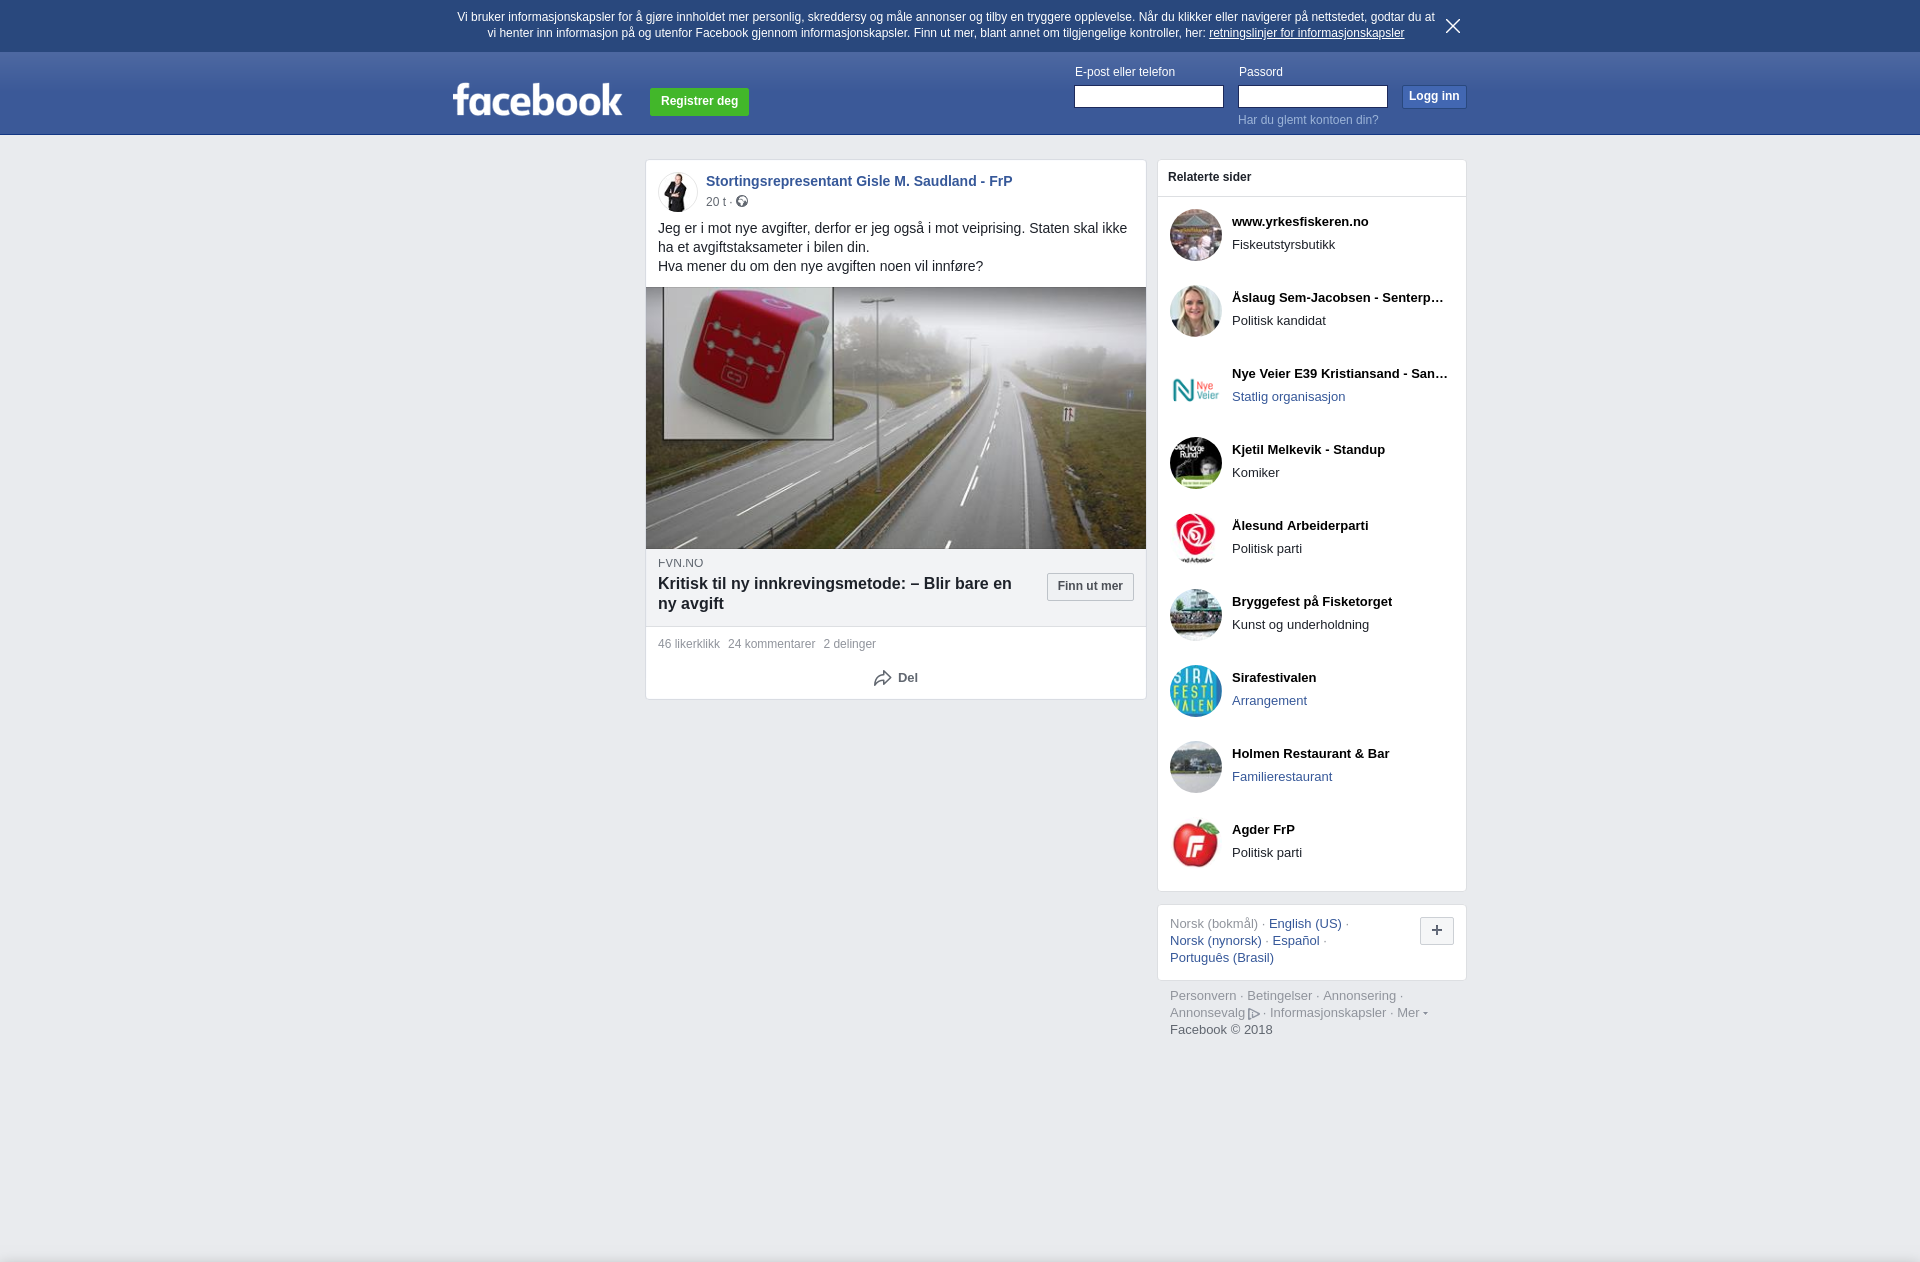Open Sirafestivalen logo avatar
The image size is (1920, 1262).
1196,691
